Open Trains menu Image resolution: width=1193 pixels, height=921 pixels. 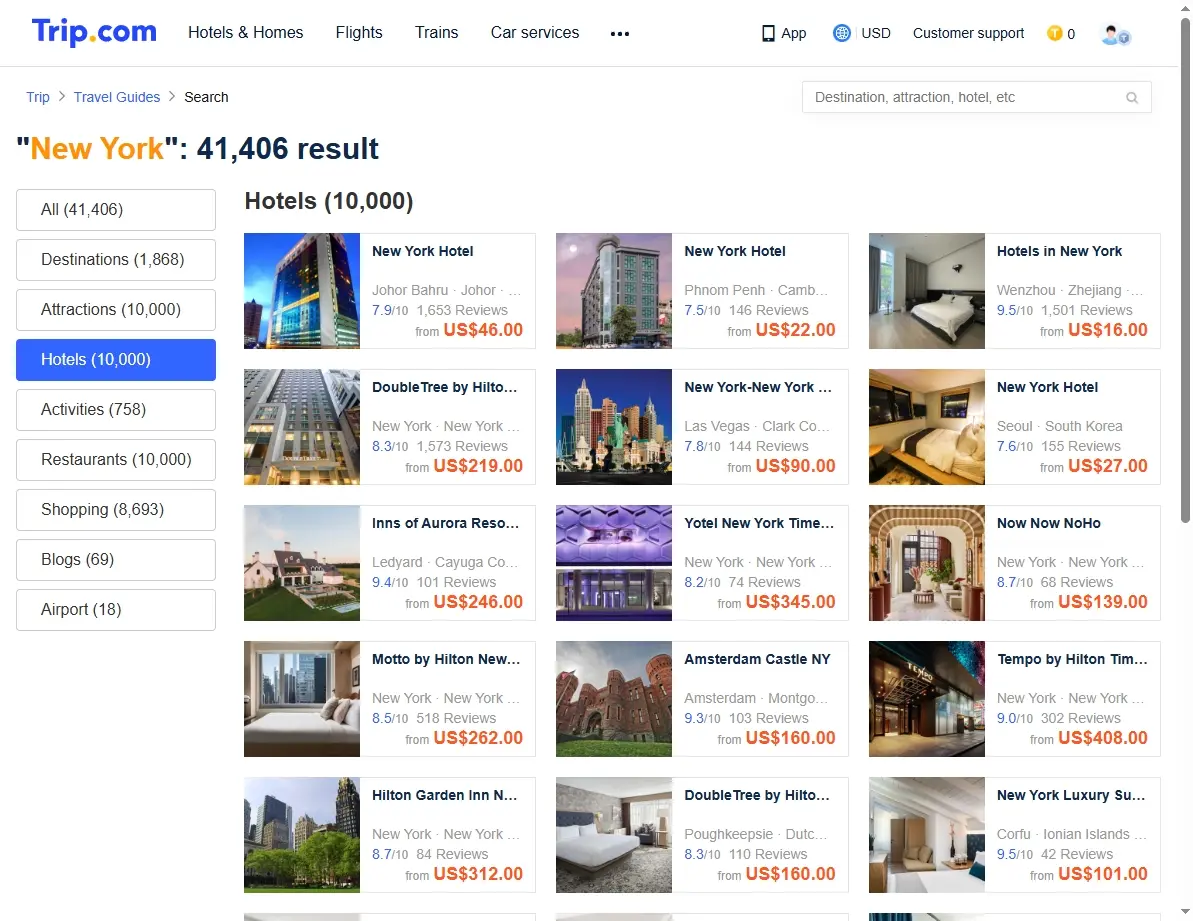coord(437,33)
